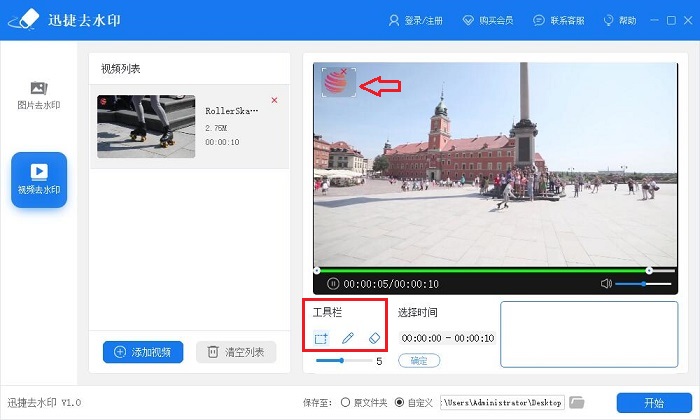
Task: Remove RollerSka video from list
Action: coord(274,100)
